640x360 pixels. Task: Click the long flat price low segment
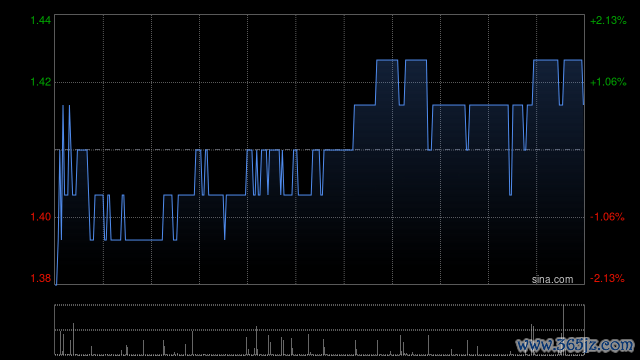coord(144,240)
